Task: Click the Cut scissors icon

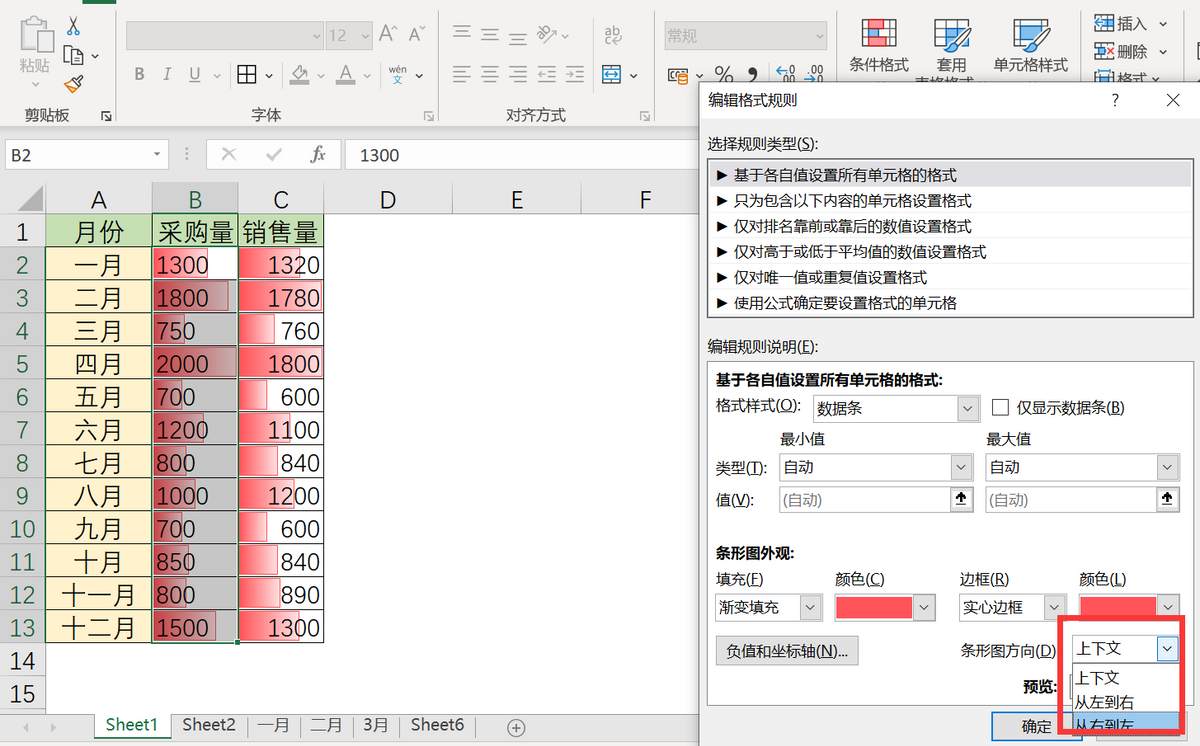Action: click(x=73, y=28)
